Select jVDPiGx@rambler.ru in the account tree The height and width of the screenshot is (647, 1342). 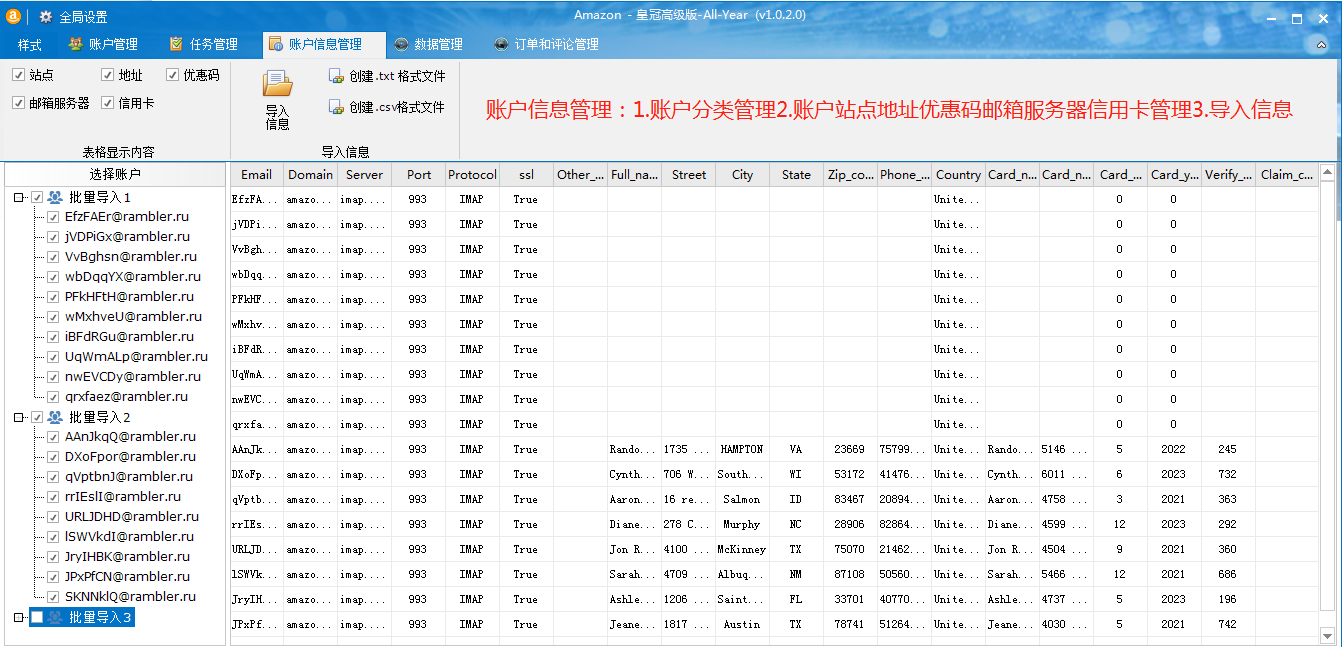[x=127, y=237]
